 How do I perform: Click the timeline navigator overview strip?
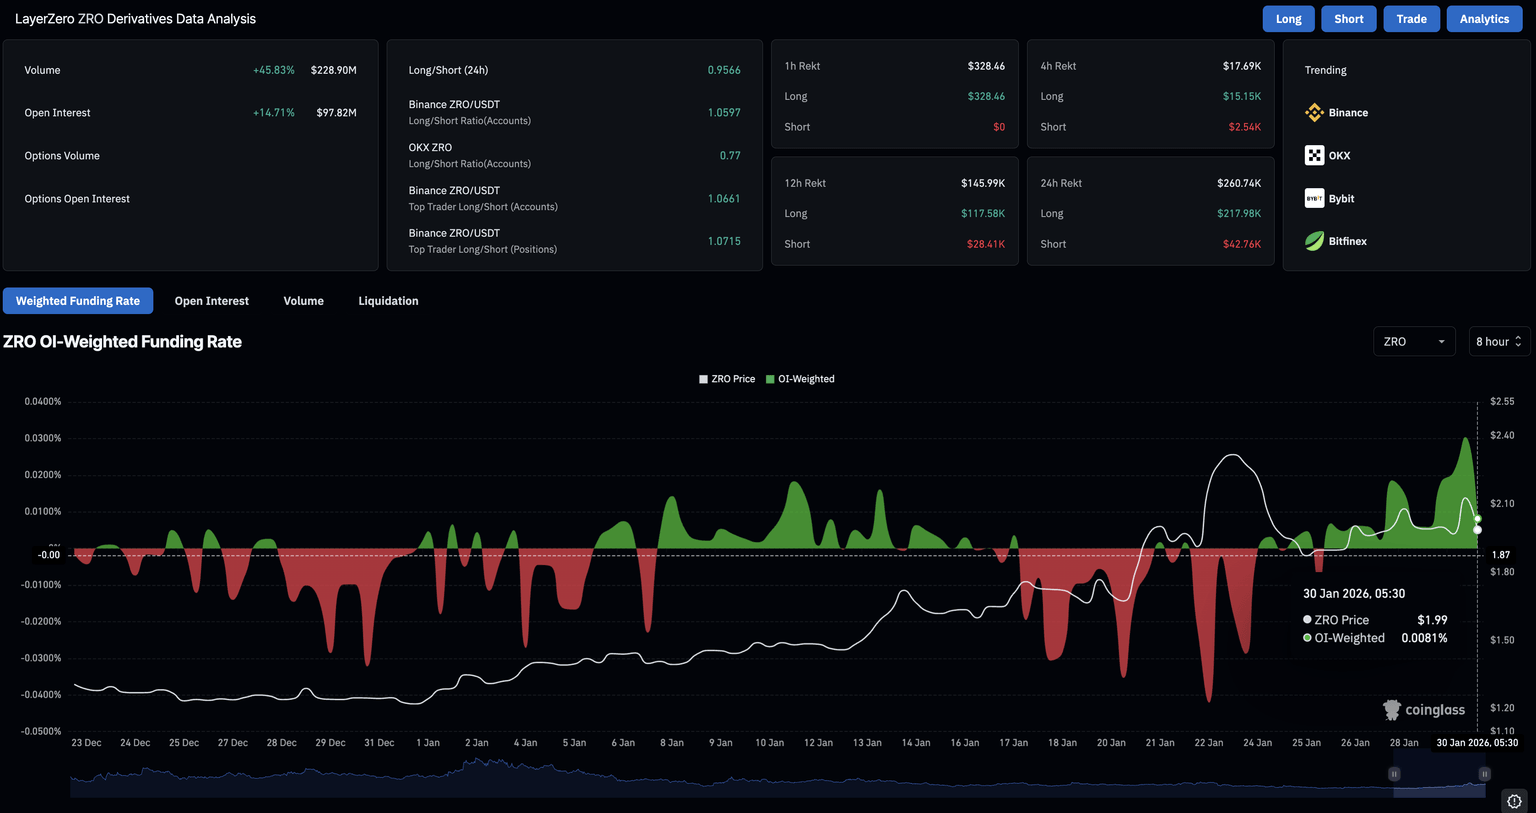pyautogui.click(x=700, y=778)
